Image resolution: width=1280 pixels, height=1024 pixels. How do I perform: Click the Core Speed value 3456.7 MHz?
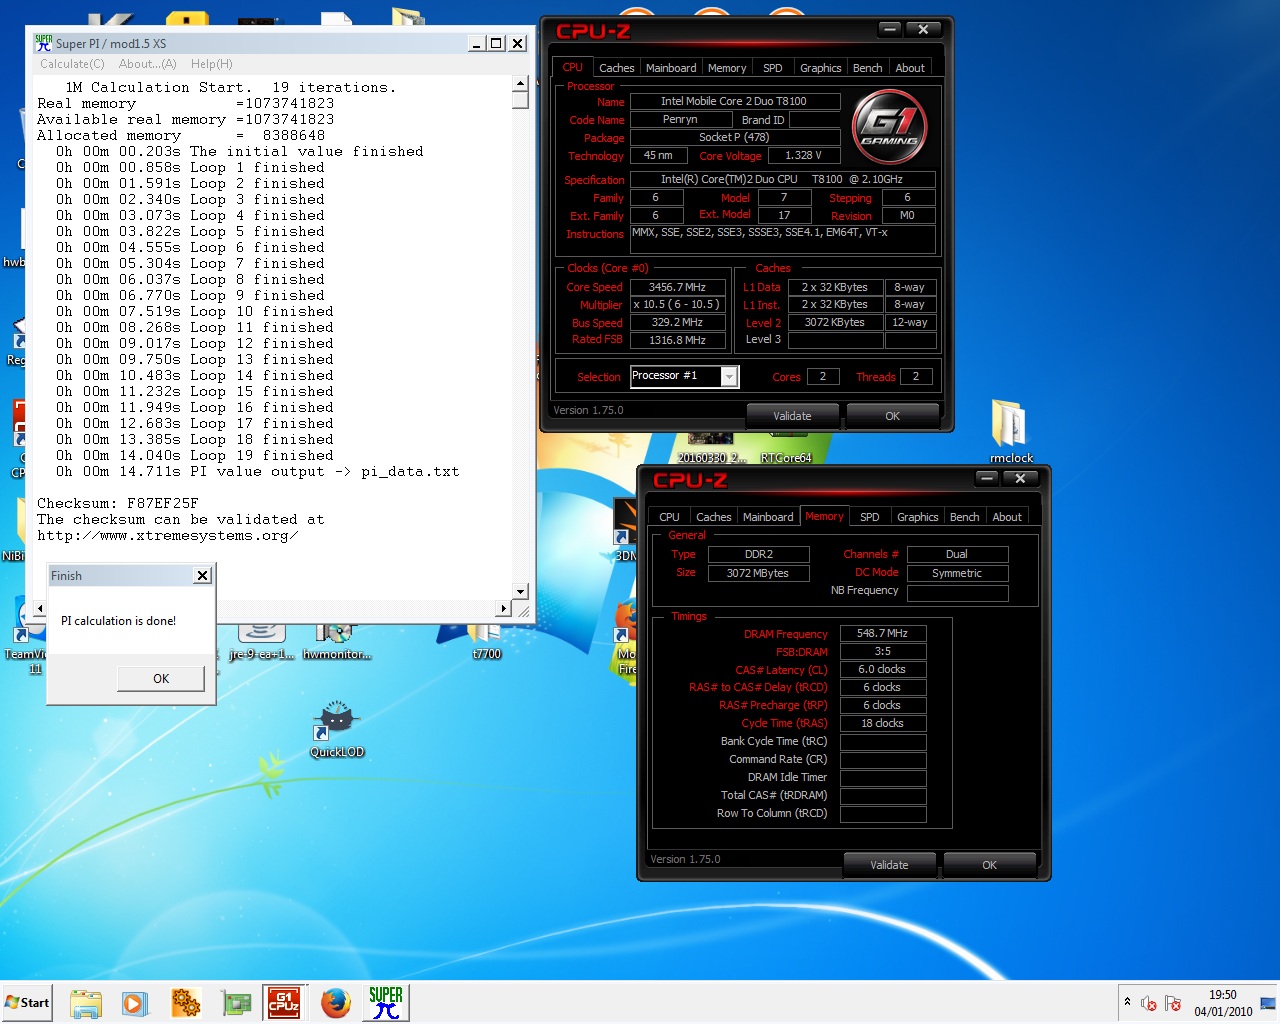pyautogui.click(x=677, y=287)
